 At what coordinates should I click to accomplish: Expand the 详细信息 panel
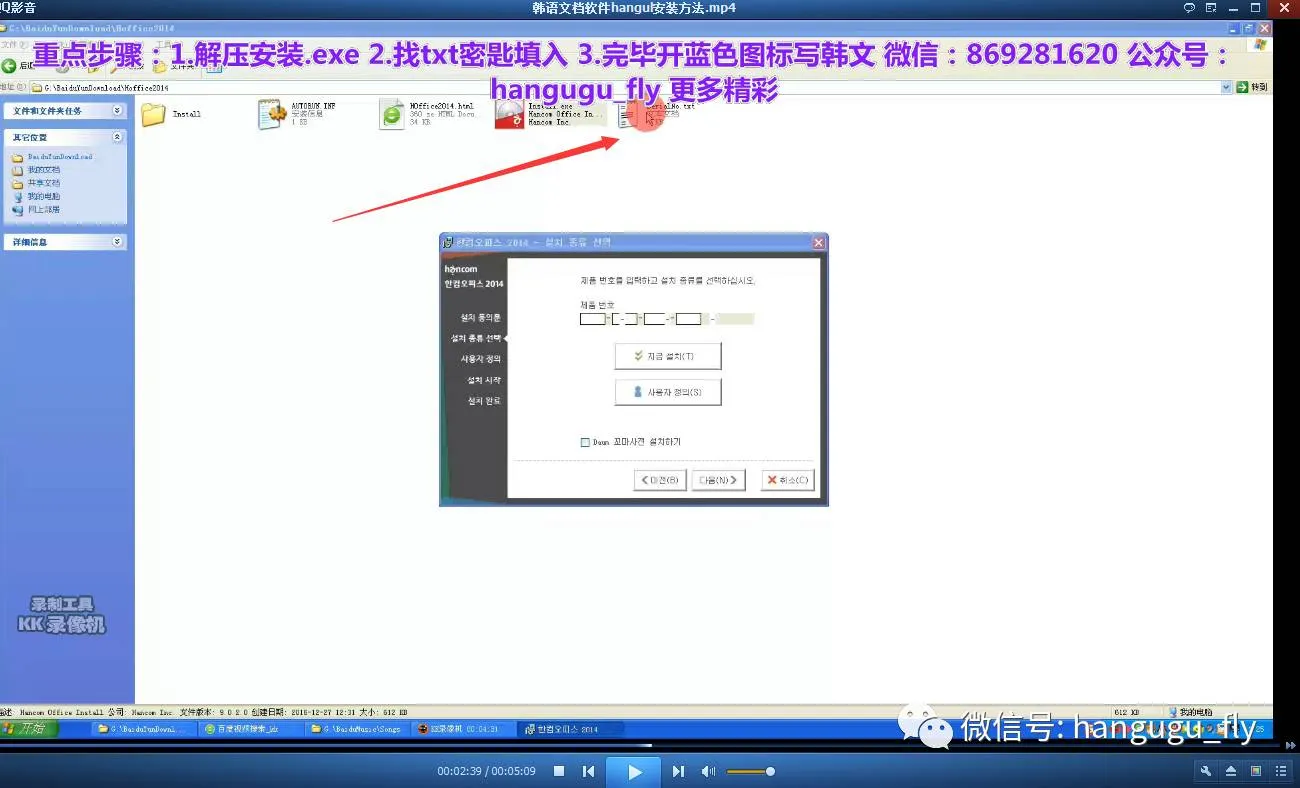[x=117, y=242]
